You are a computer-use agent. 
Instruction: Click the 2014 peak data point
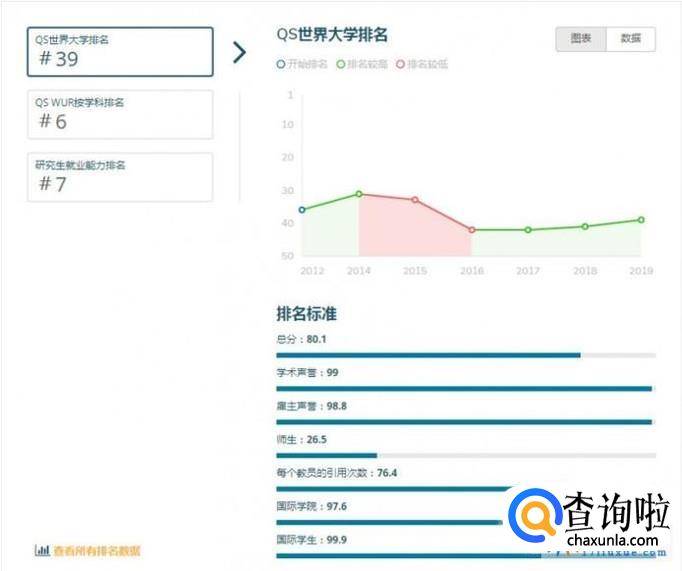[x=359, y=194]
